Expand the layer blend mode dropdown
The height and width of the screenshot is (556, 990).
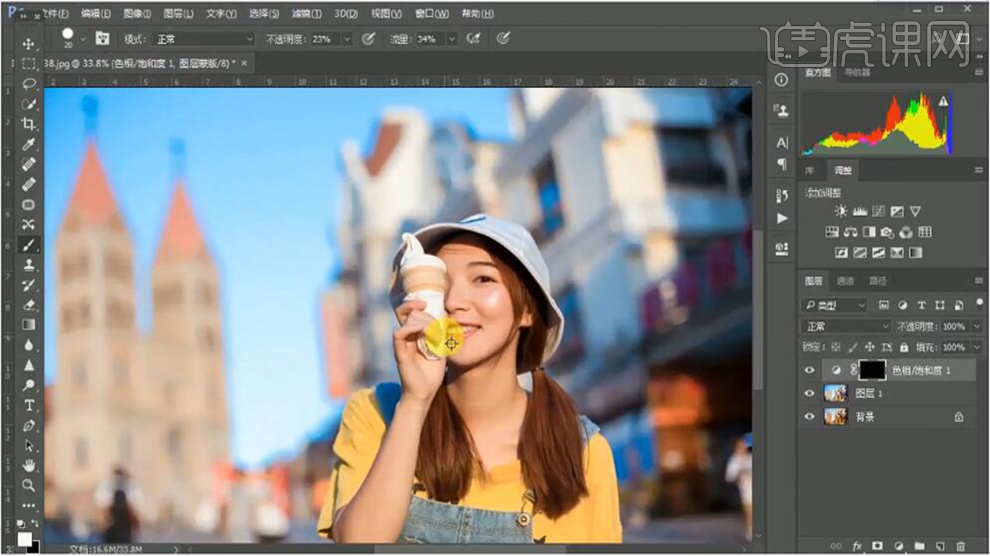[x=847, y=326]
